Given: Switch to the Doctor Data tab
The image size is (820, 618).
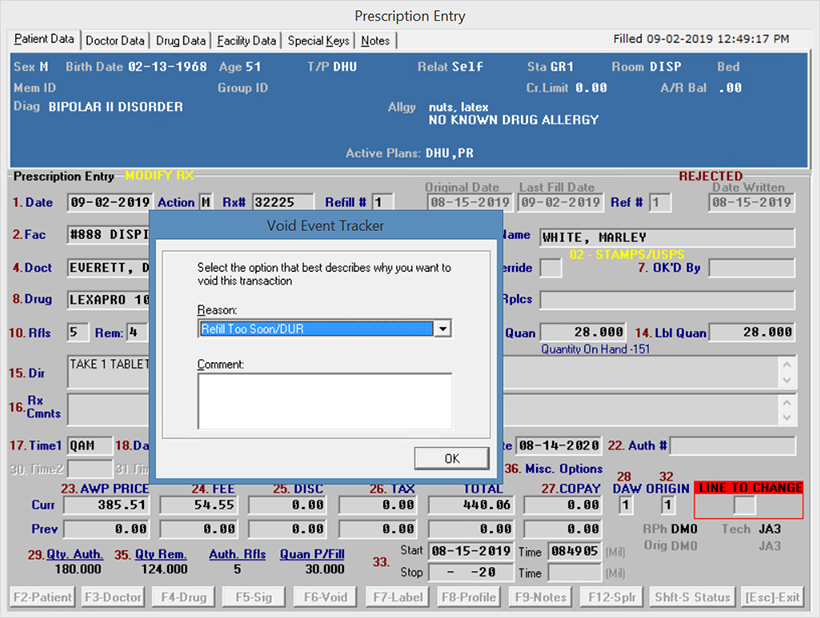Looking at the screenshot, I should click(115, 41).
